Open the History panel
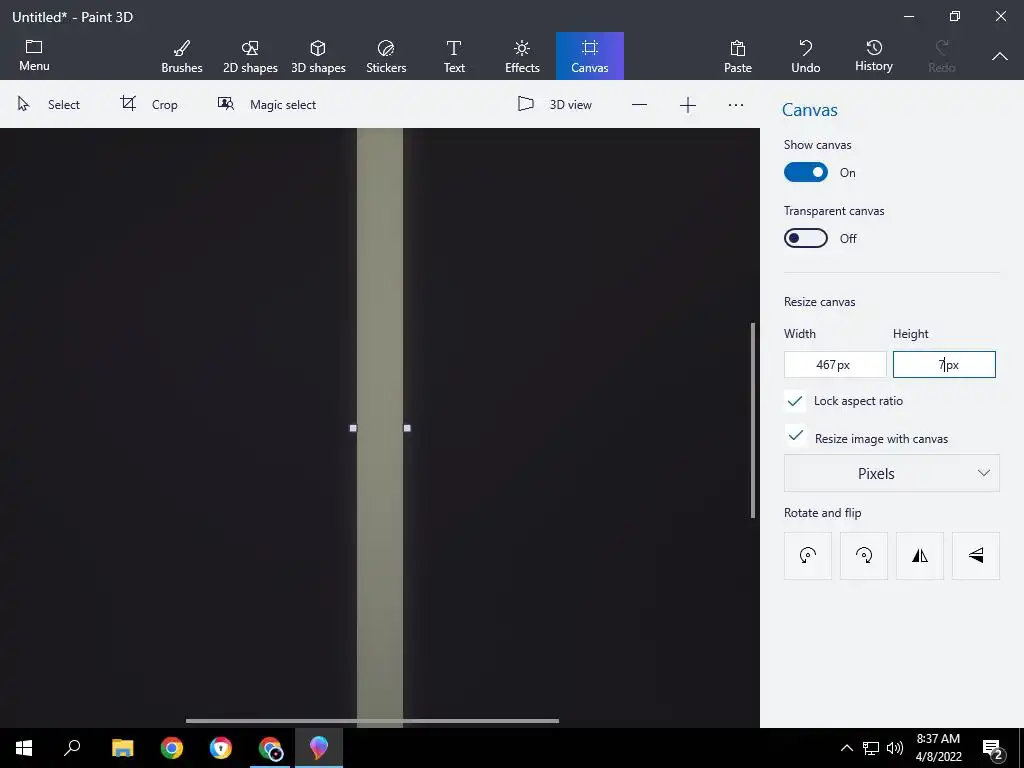Screen dimensions: 1024x768 [x=874, y=56]
